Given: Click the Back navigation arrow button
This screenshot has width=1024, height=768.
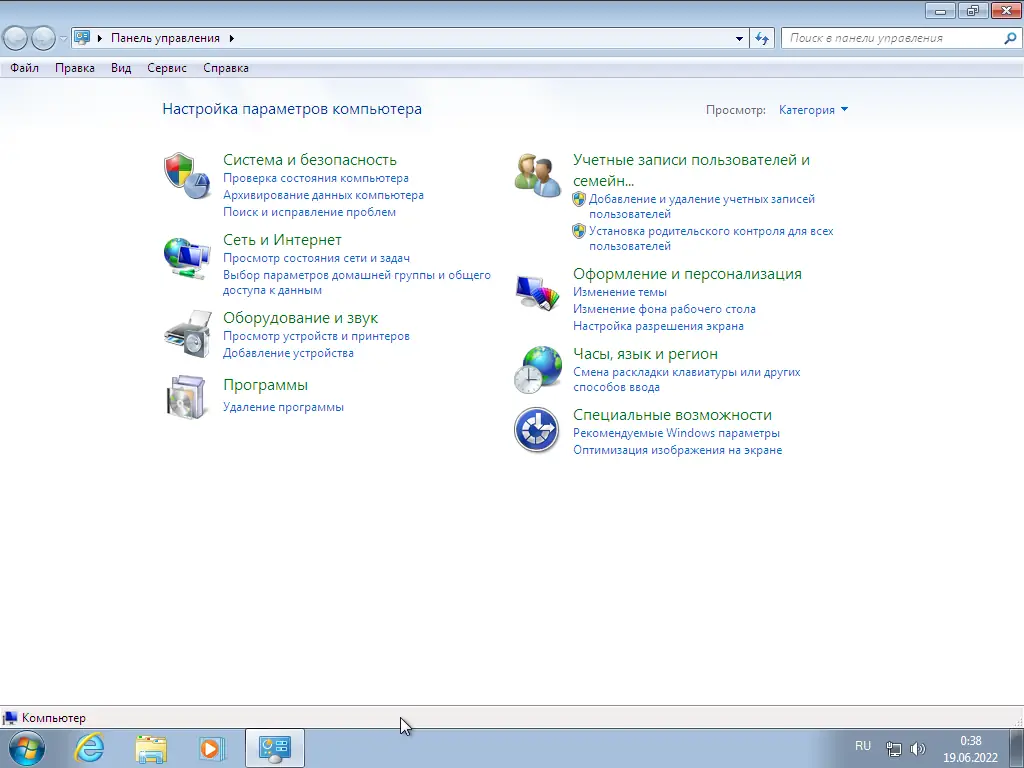Looking at the screenshot, I should (16, 38).
